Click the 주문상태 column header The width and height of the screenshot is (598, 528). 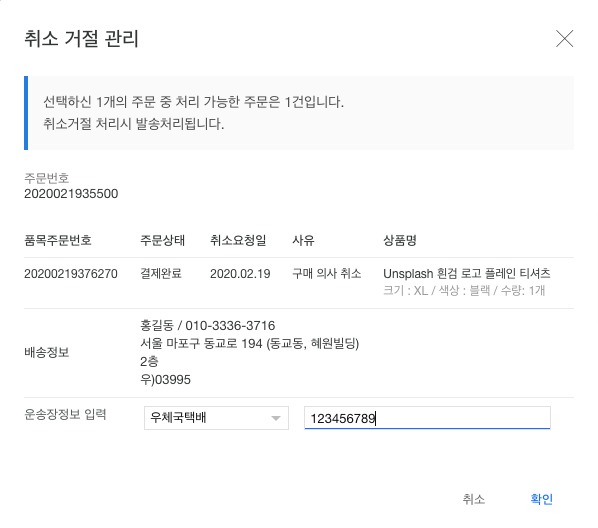pos(162,240)
